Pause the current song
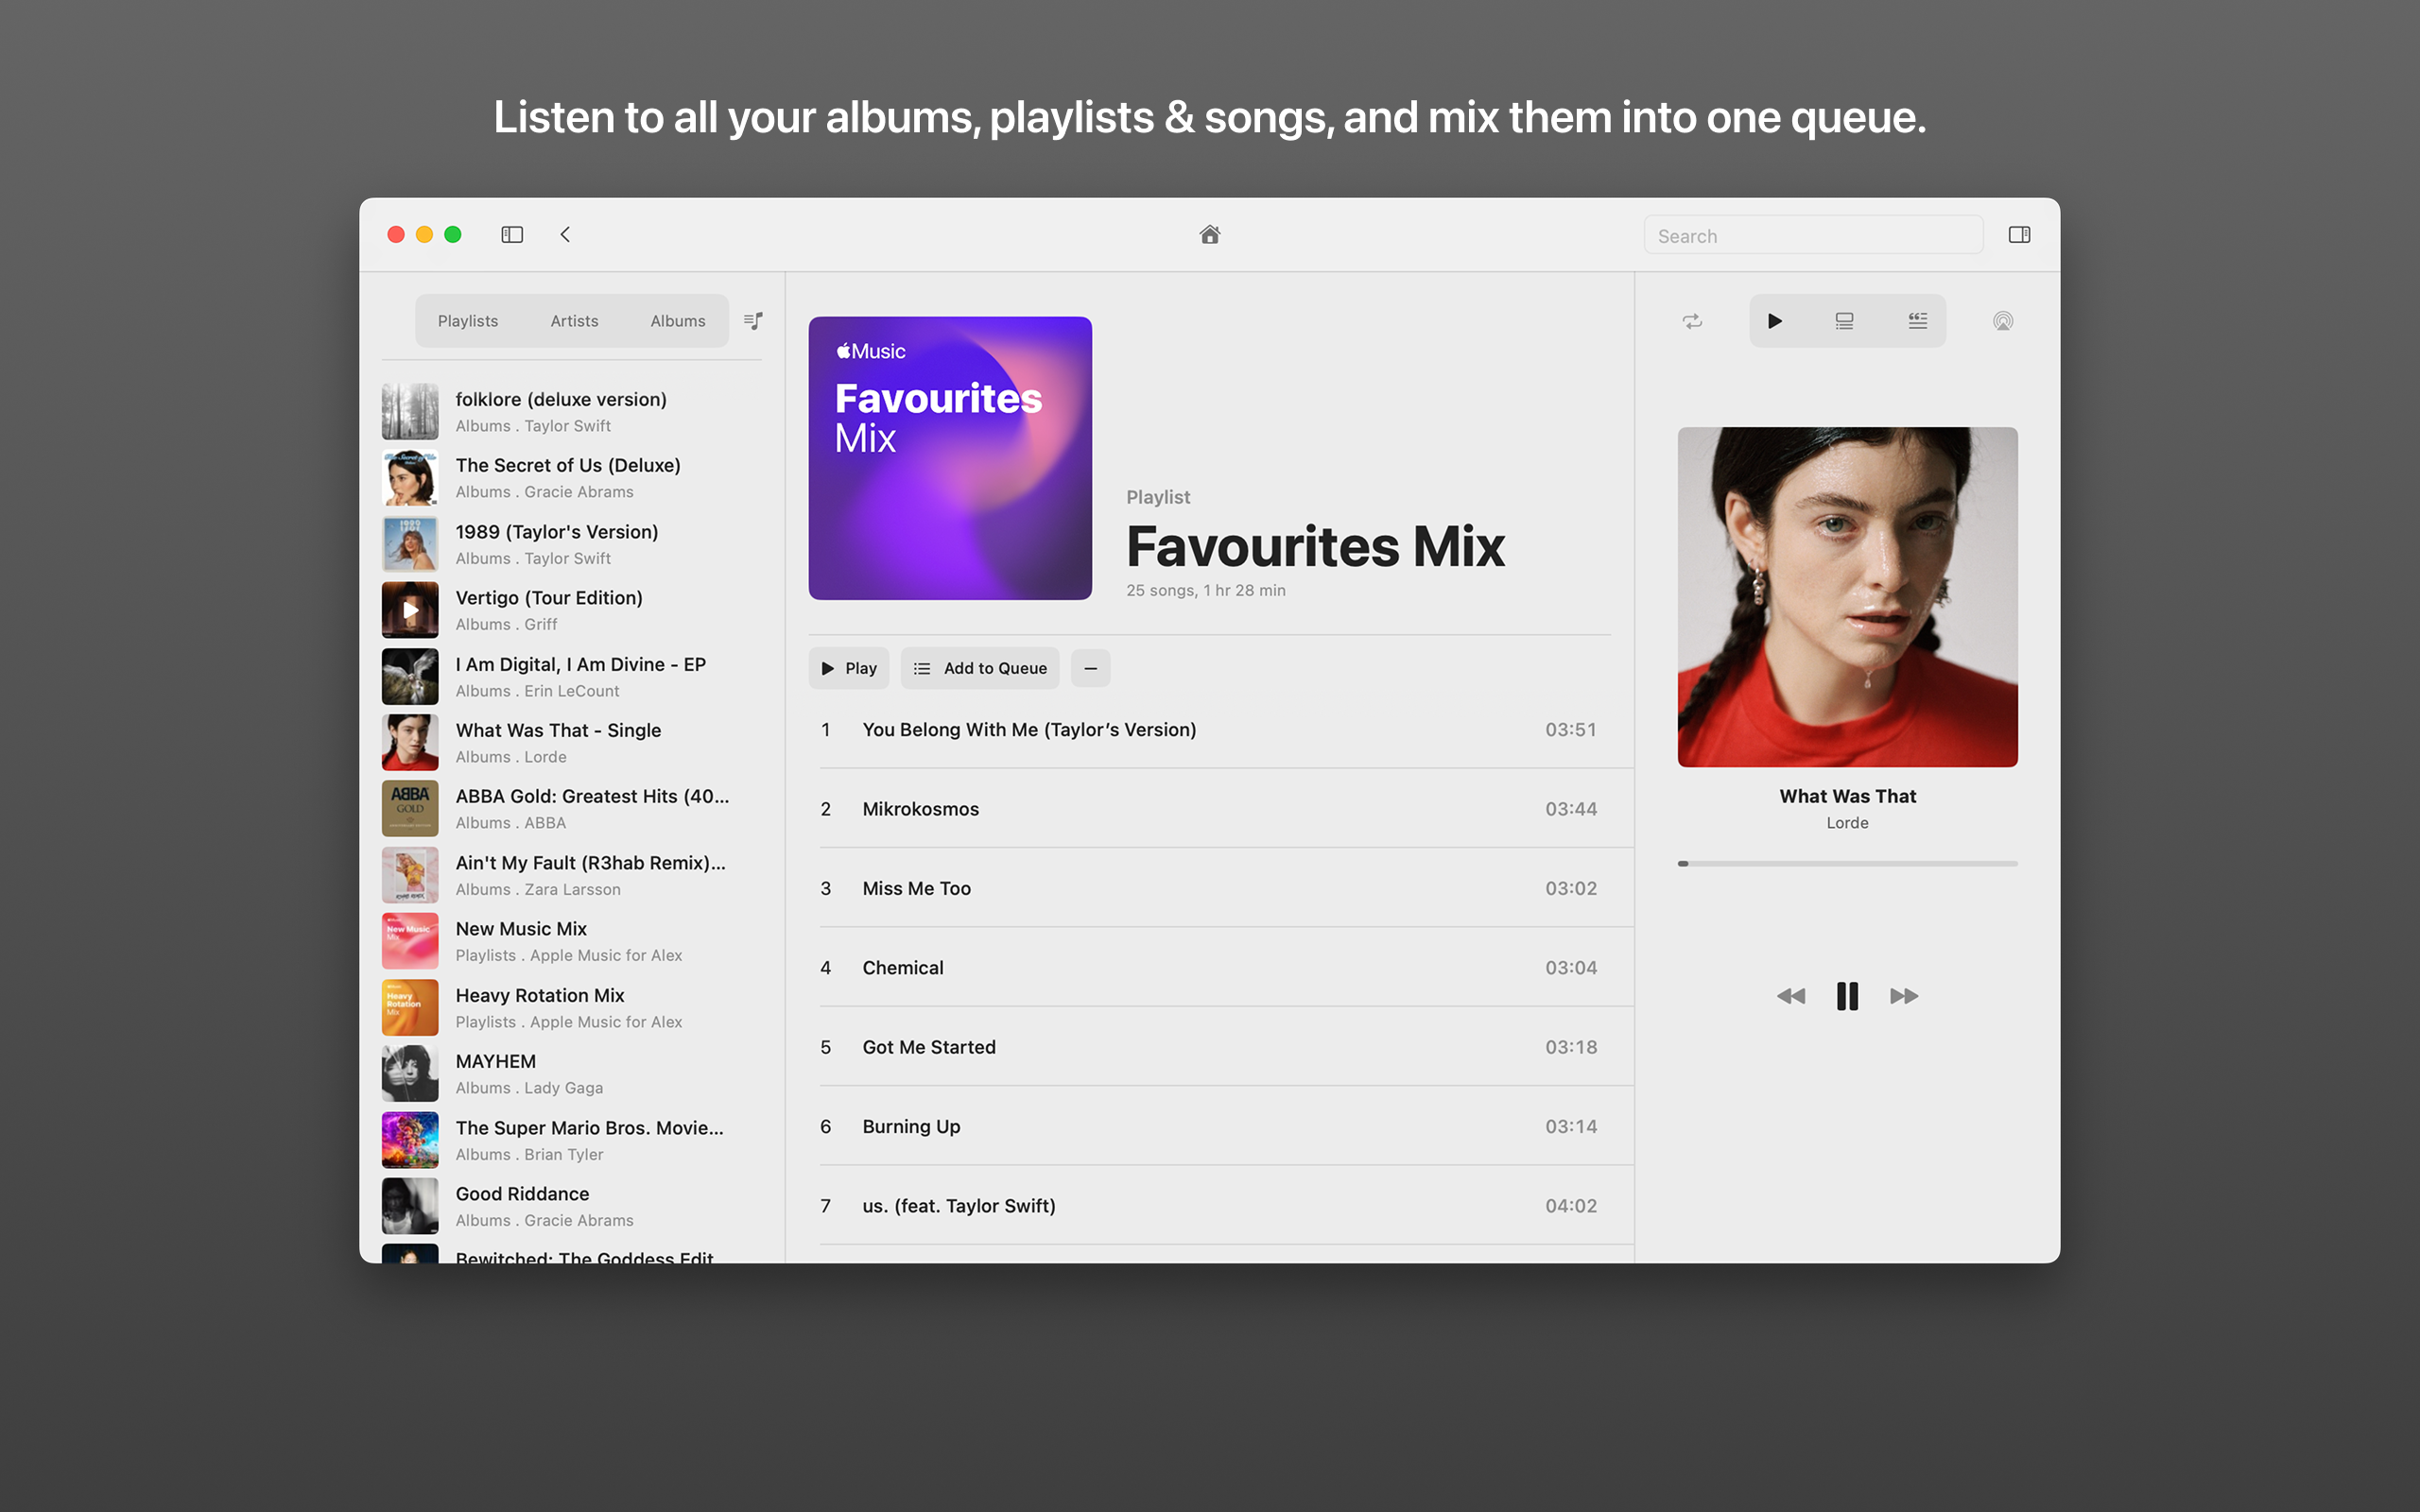 1847,996
